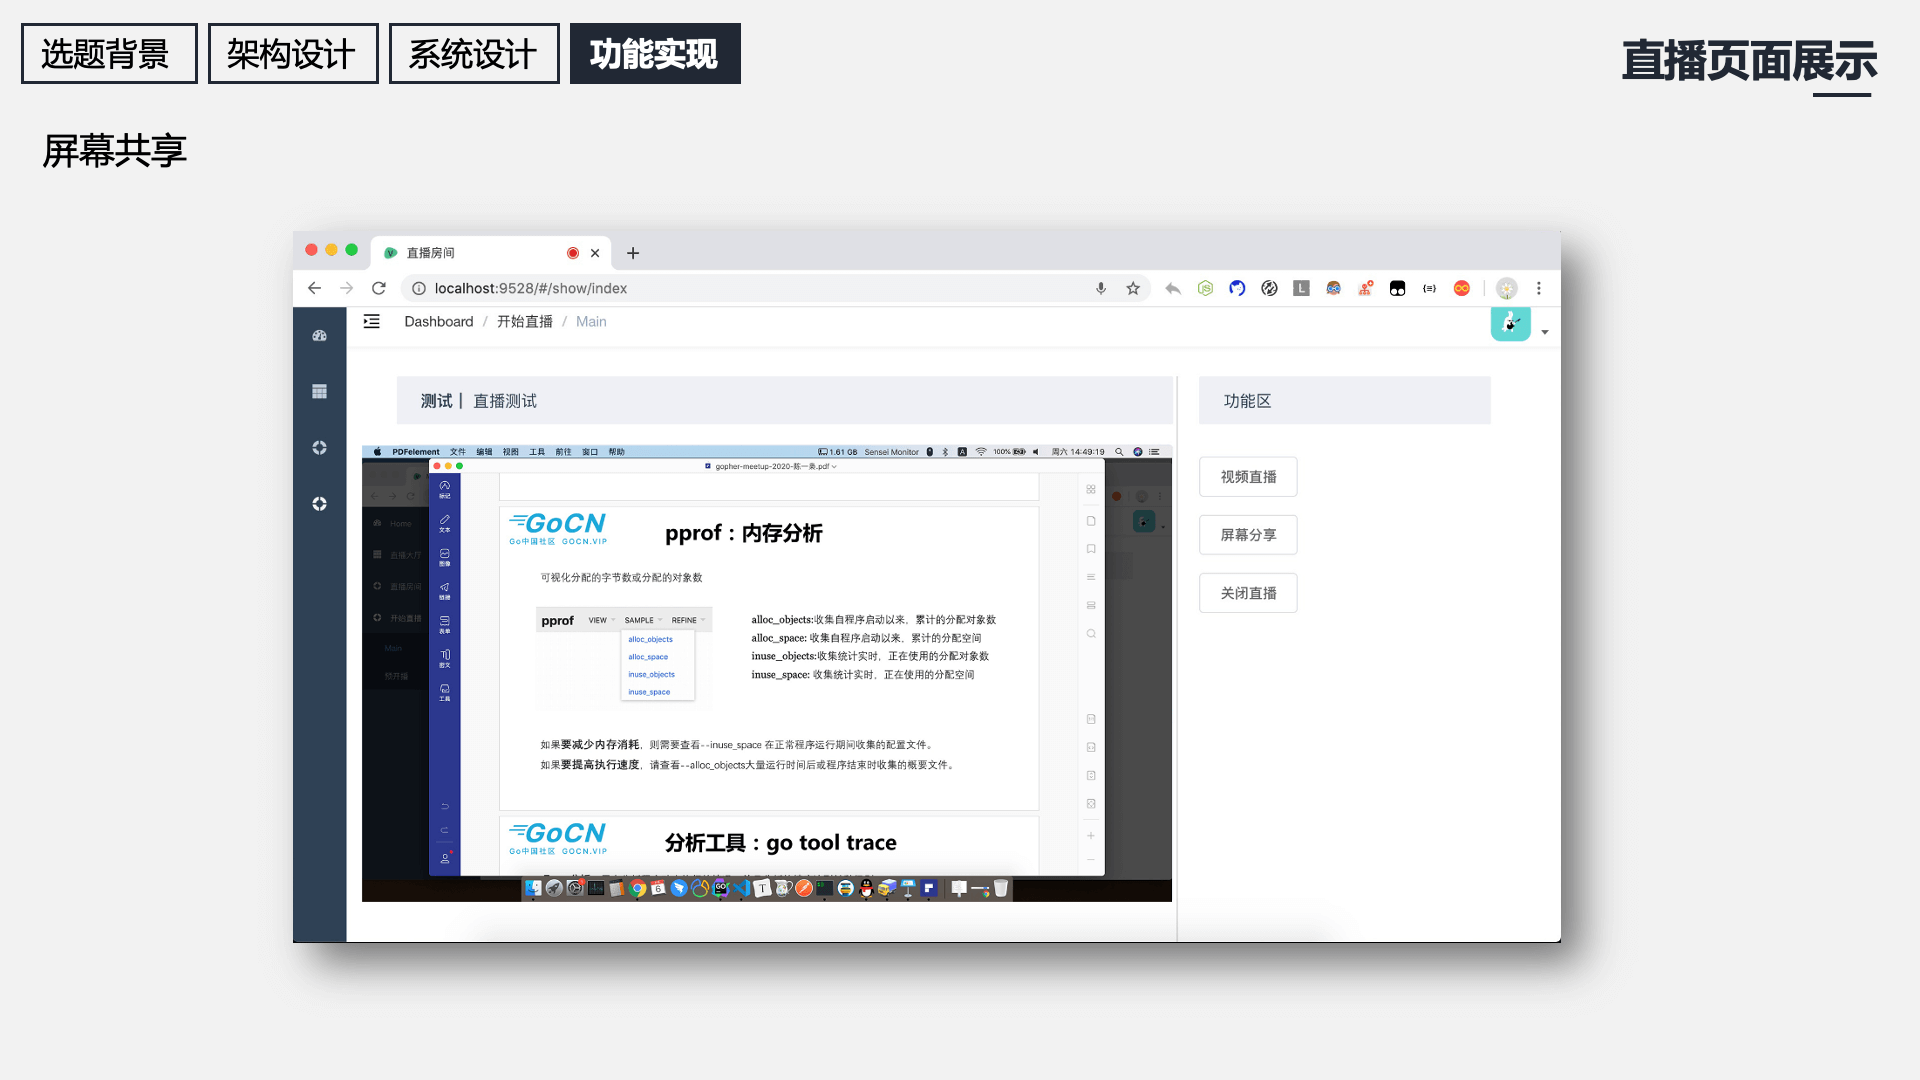
Task: Click the Node.js extension icon
Action: tap(1205, 289)
